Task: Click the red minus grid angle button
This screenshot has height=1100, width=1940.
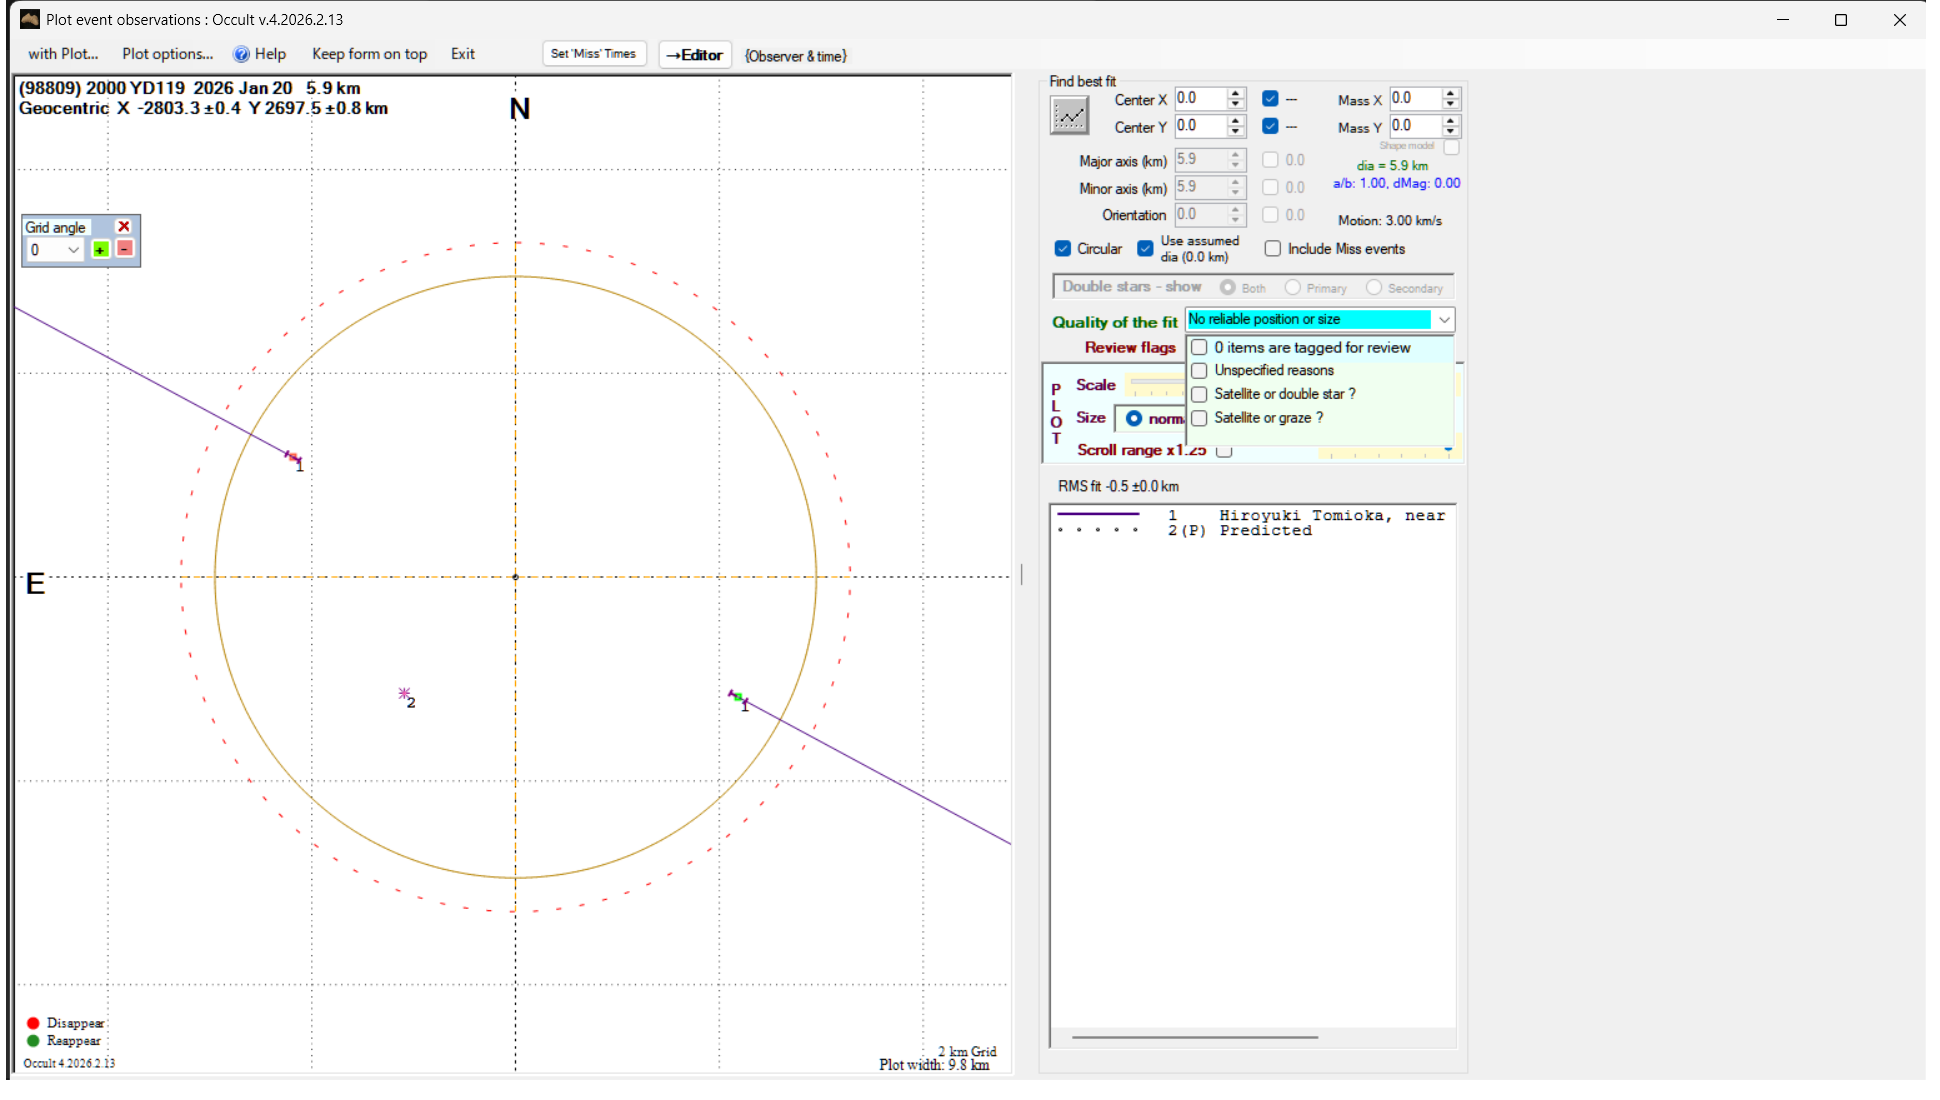Action: (125, 248)
